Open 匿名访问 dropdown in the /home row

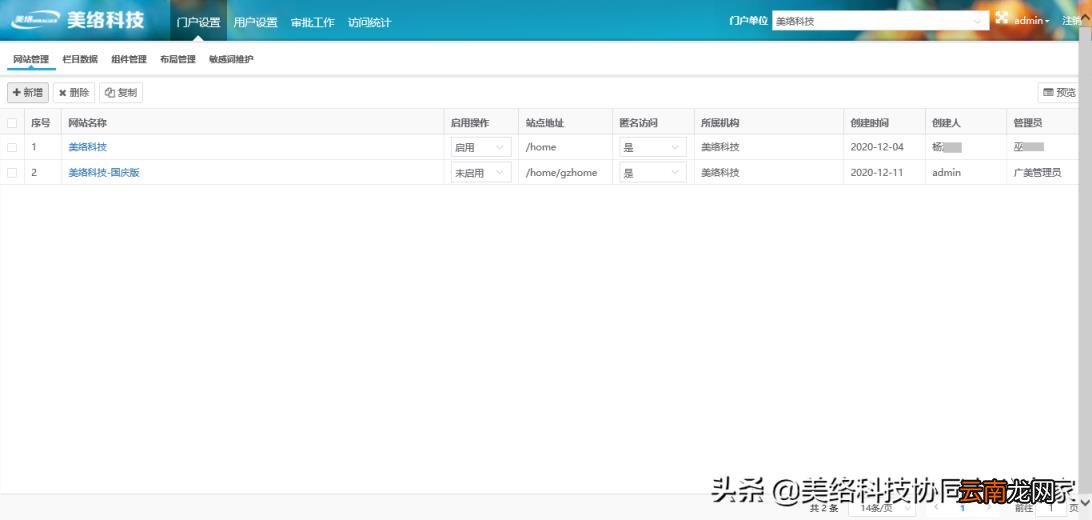click(x=653, y=147)
